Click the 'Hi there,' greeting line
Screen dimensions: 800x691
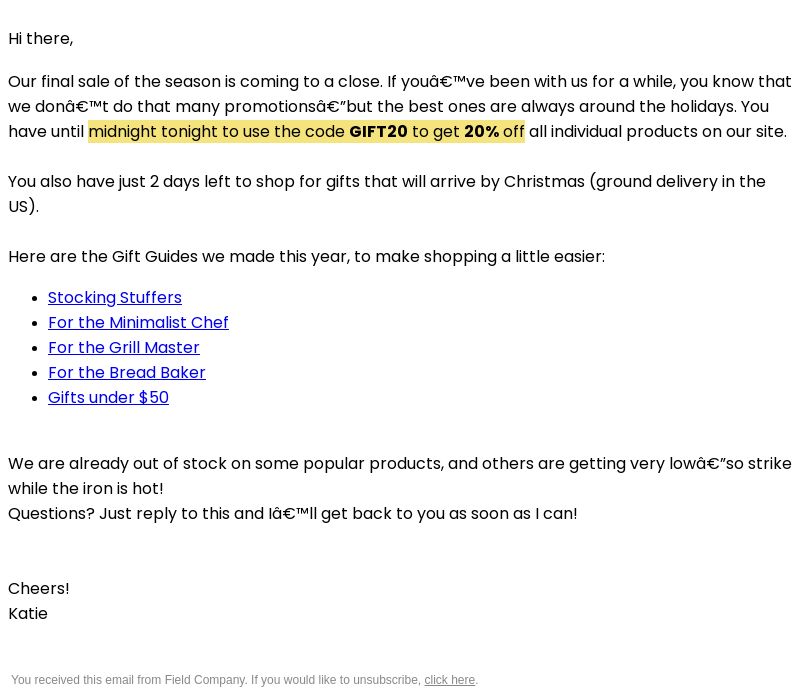tap(41, 39)
